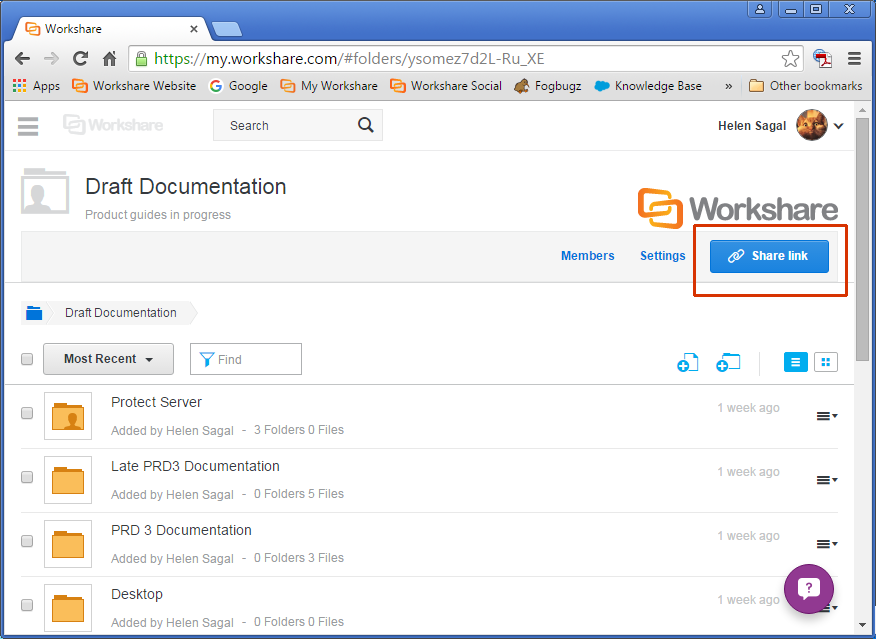Click the Find filter field

pos(246,359)
